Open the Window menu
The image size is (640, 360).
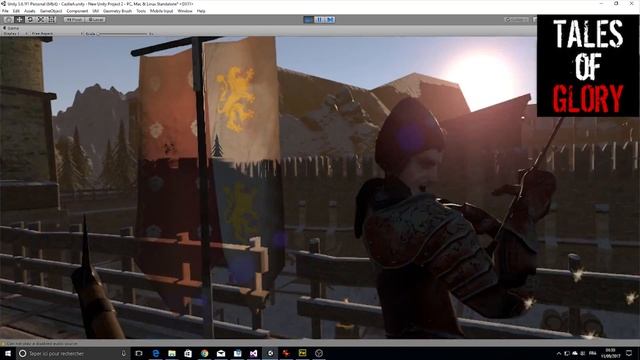(185, 11)
